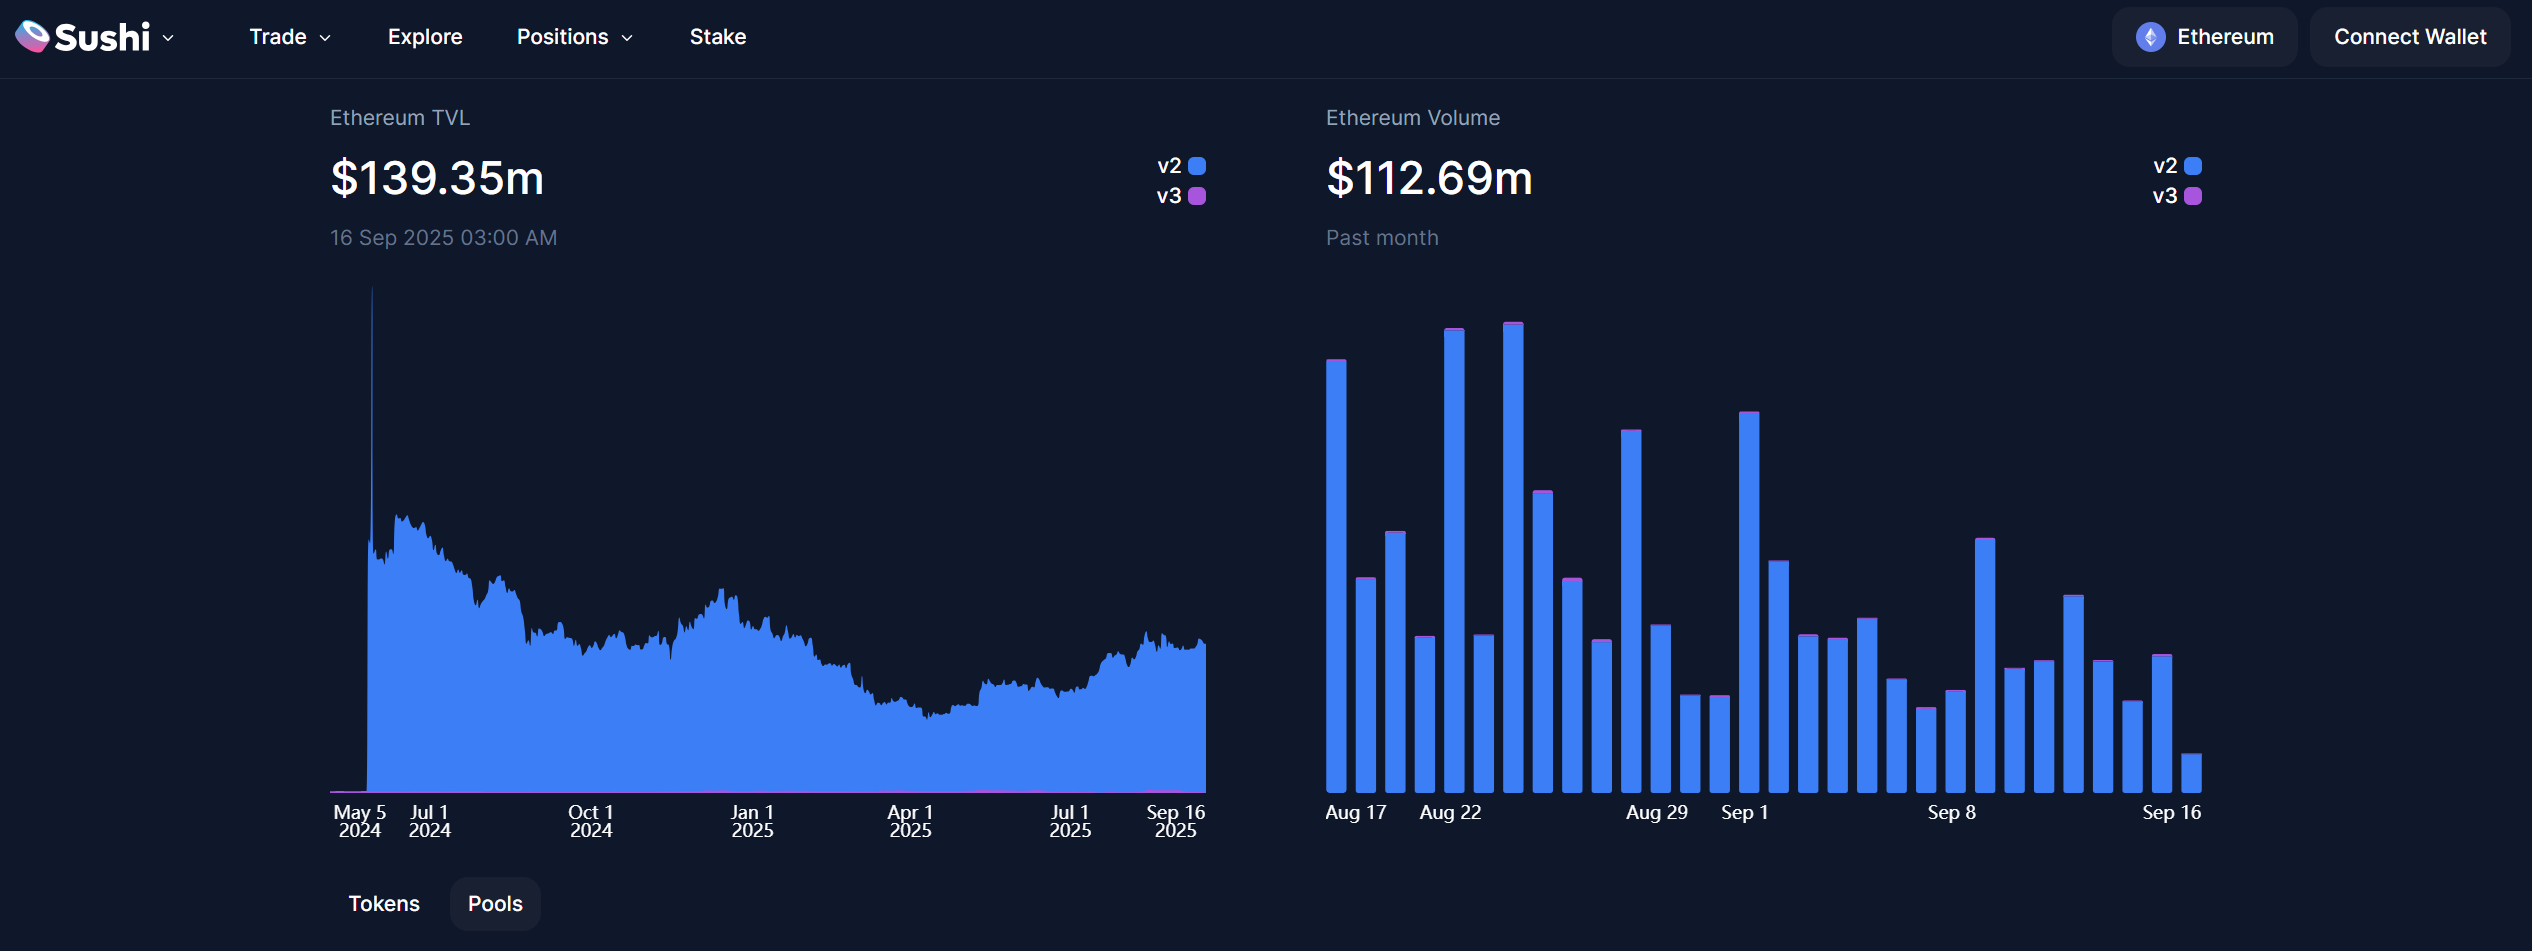Open the Trade dropdown menu
2532x951 pixels.
click(x=289, y=37)
